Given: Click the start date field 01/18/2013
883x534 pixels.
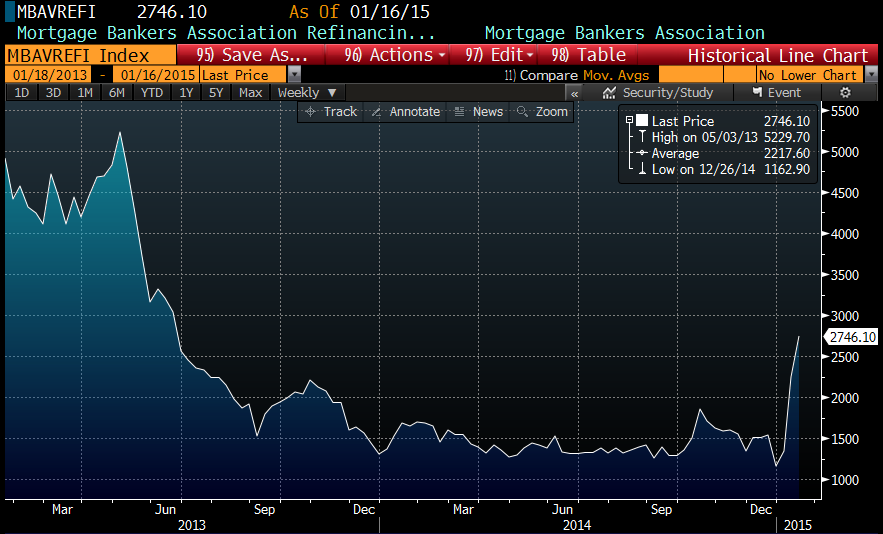Looking at the screenshot, I should tap(47, 74).
